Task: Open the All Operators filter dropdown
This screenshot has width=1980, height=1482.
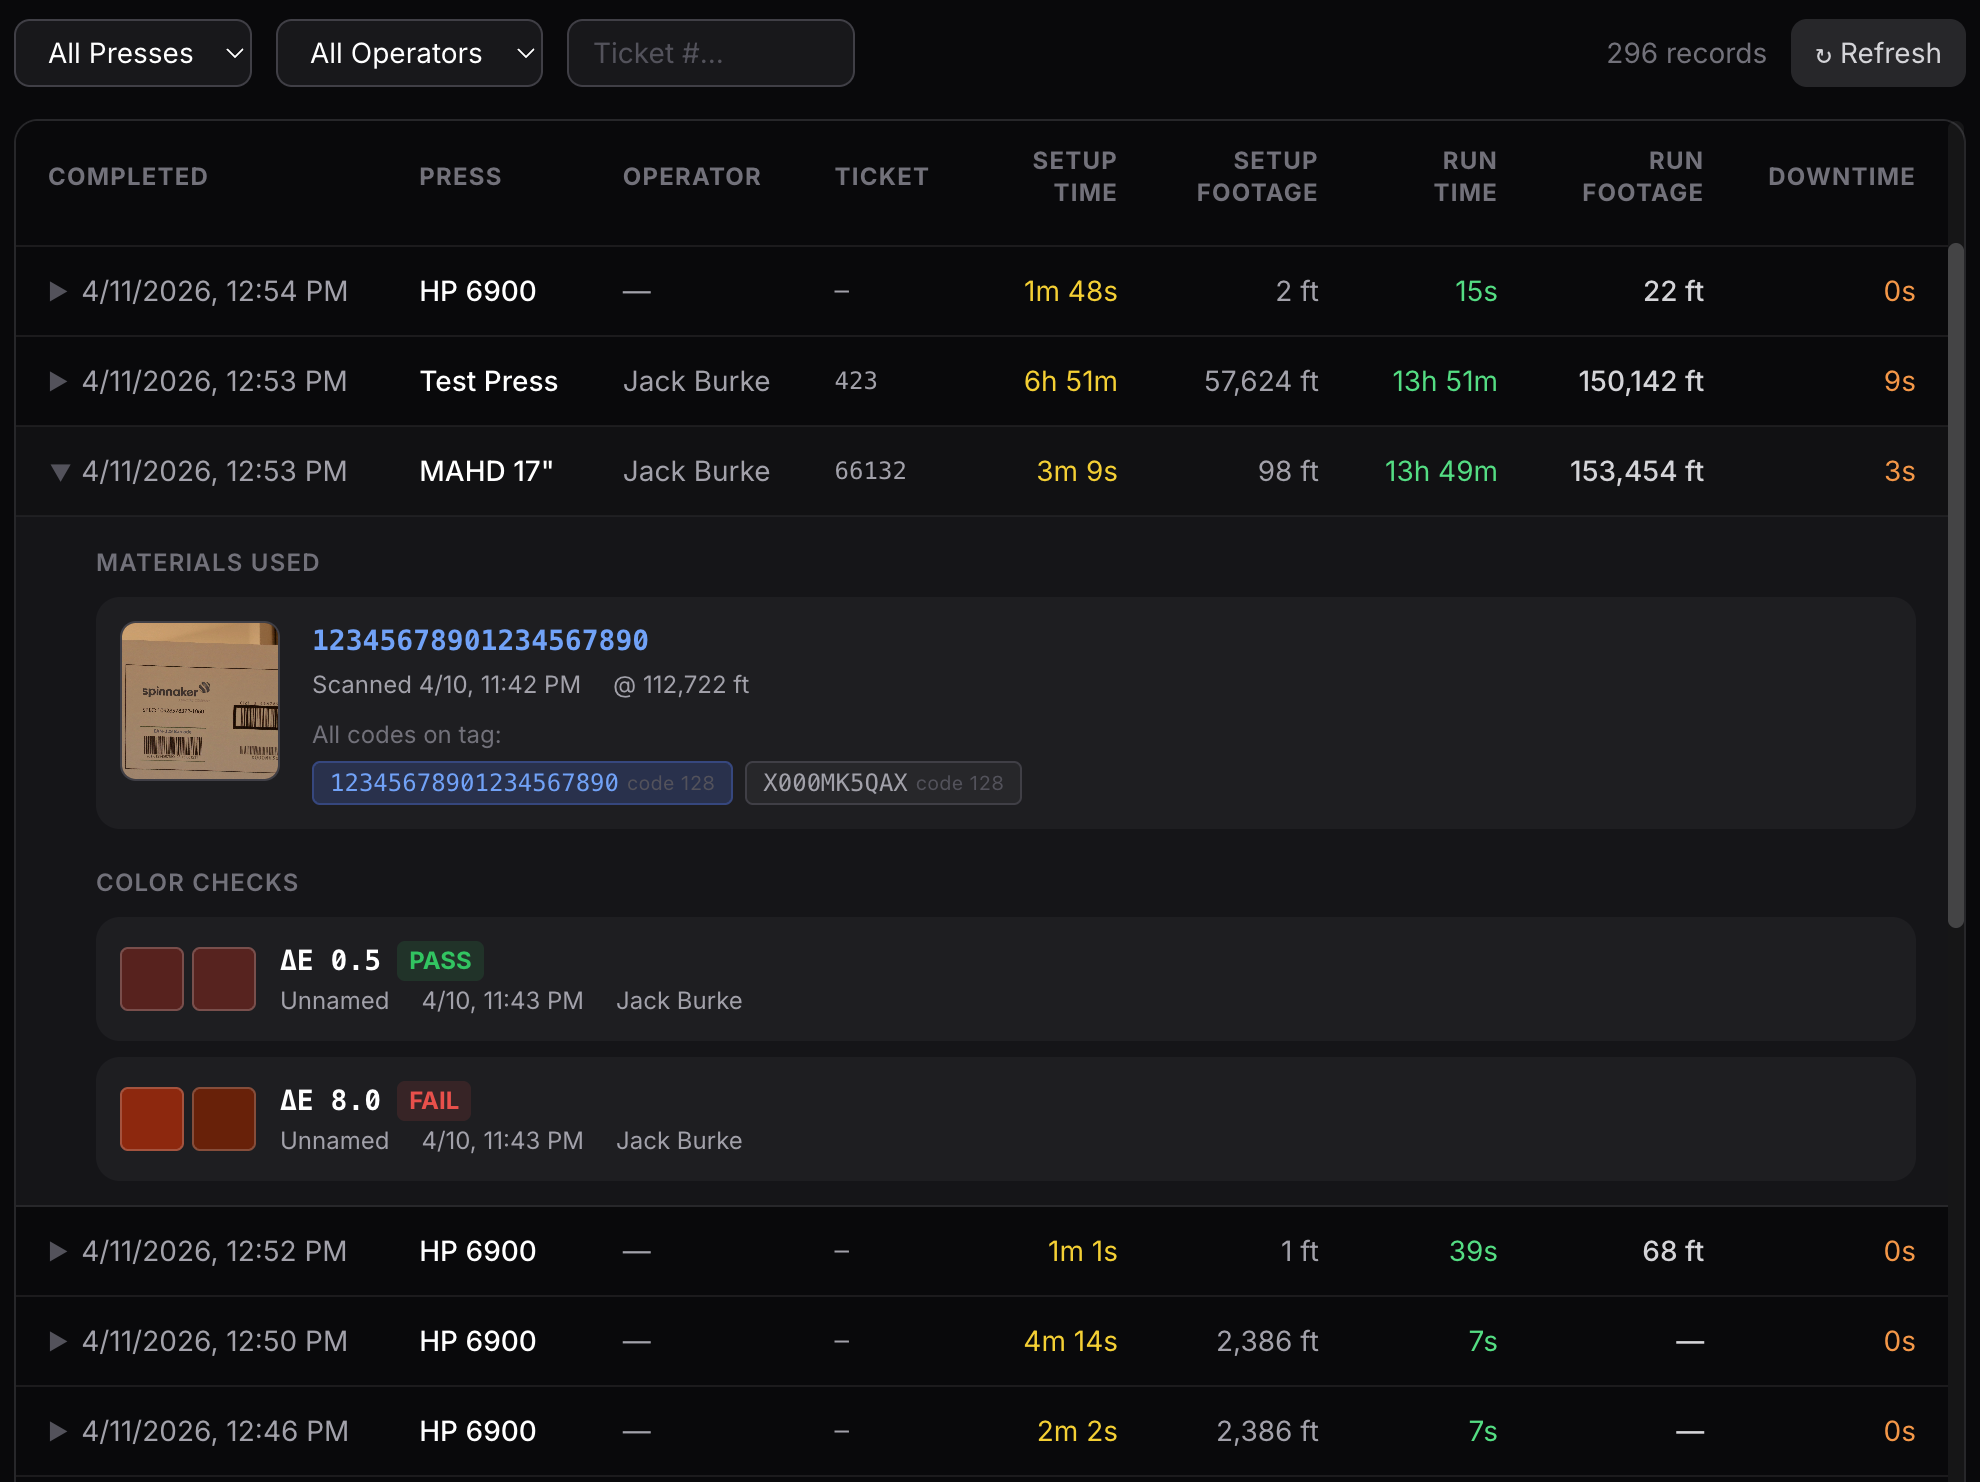Action: pos(409,53)
